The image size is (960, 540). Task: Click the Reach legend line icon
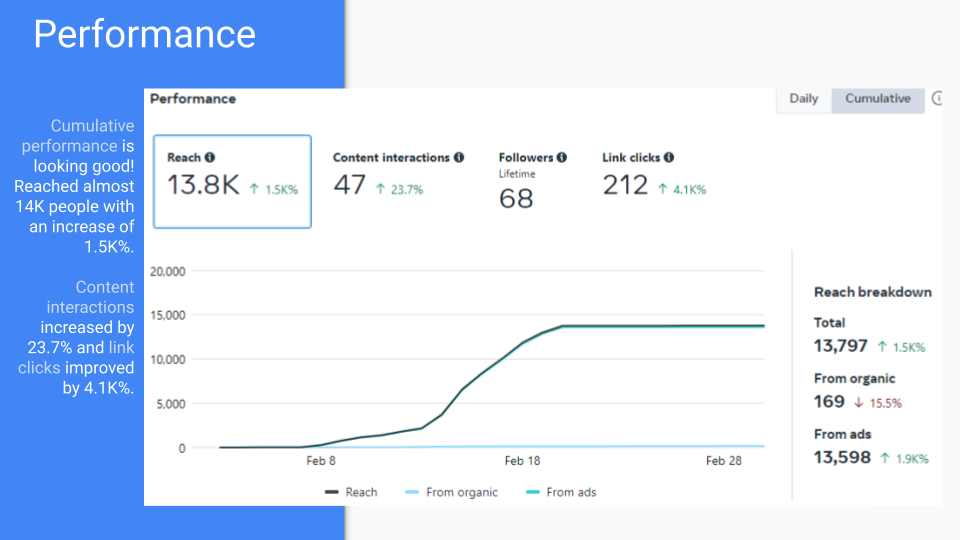click(332, 492)
